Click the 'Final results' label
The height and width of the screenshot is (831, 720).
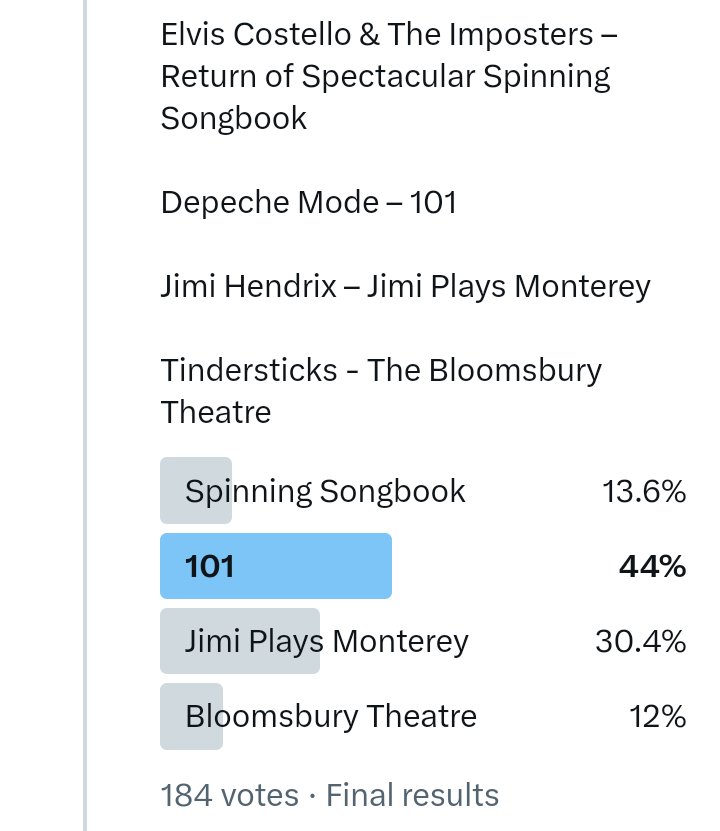(x=412, y=795)
